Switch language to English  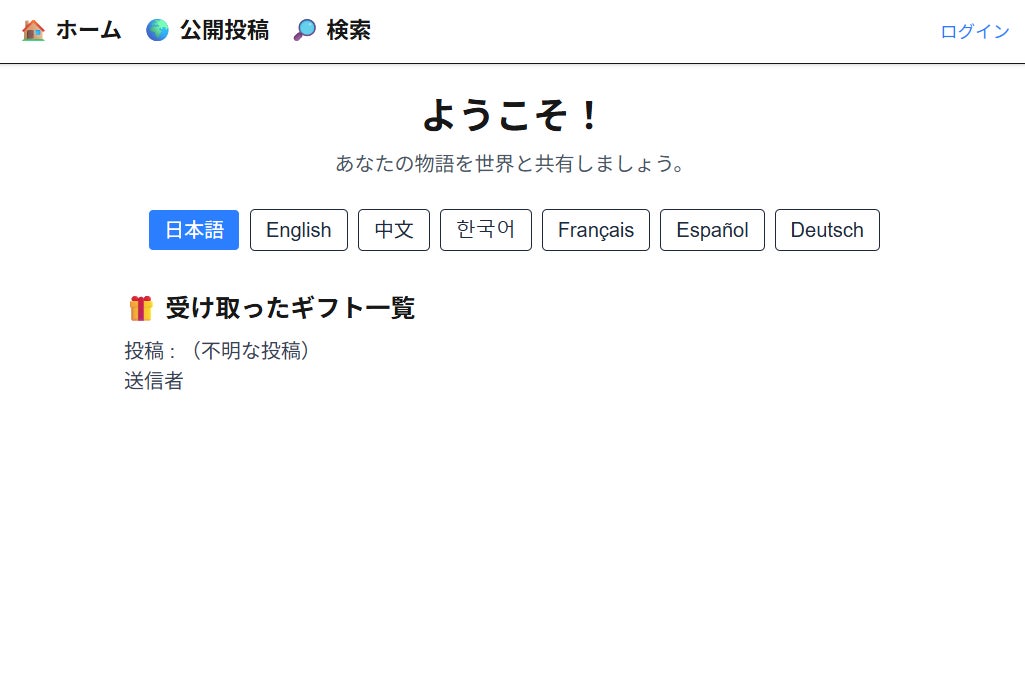pyautogui.click(x=298, y=230)
